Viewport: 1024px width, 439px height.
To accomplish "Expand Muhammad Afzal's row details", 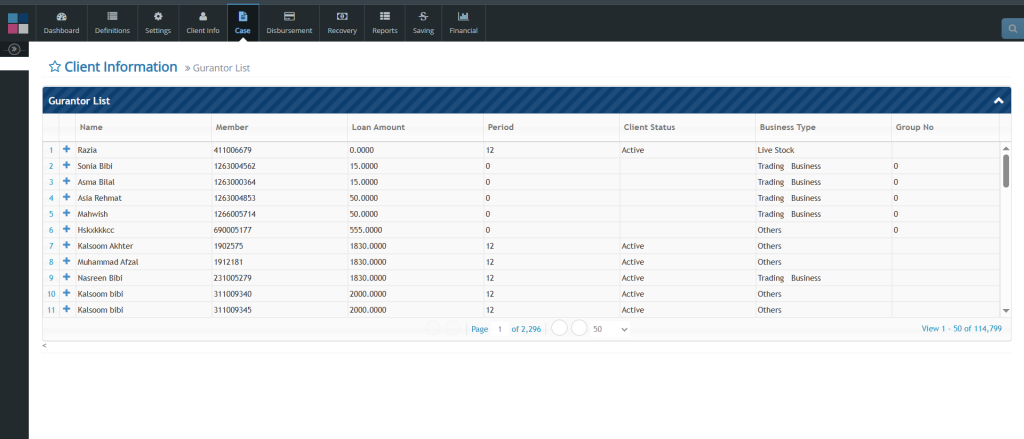I will (x=67, y=261).
